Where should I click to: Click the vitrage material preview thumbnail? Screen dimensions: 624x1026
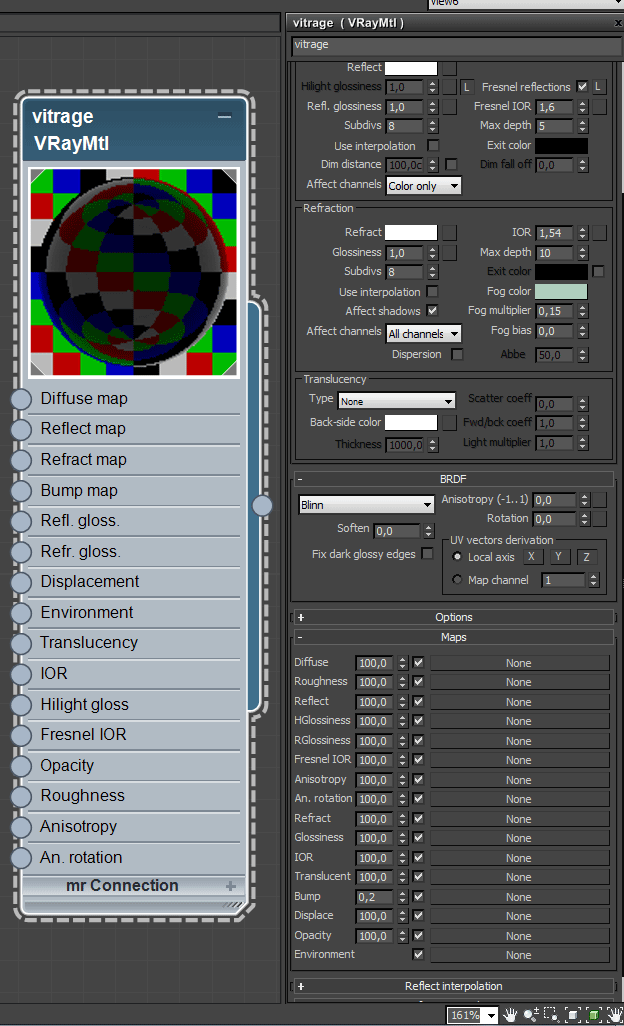coord(133,272)
